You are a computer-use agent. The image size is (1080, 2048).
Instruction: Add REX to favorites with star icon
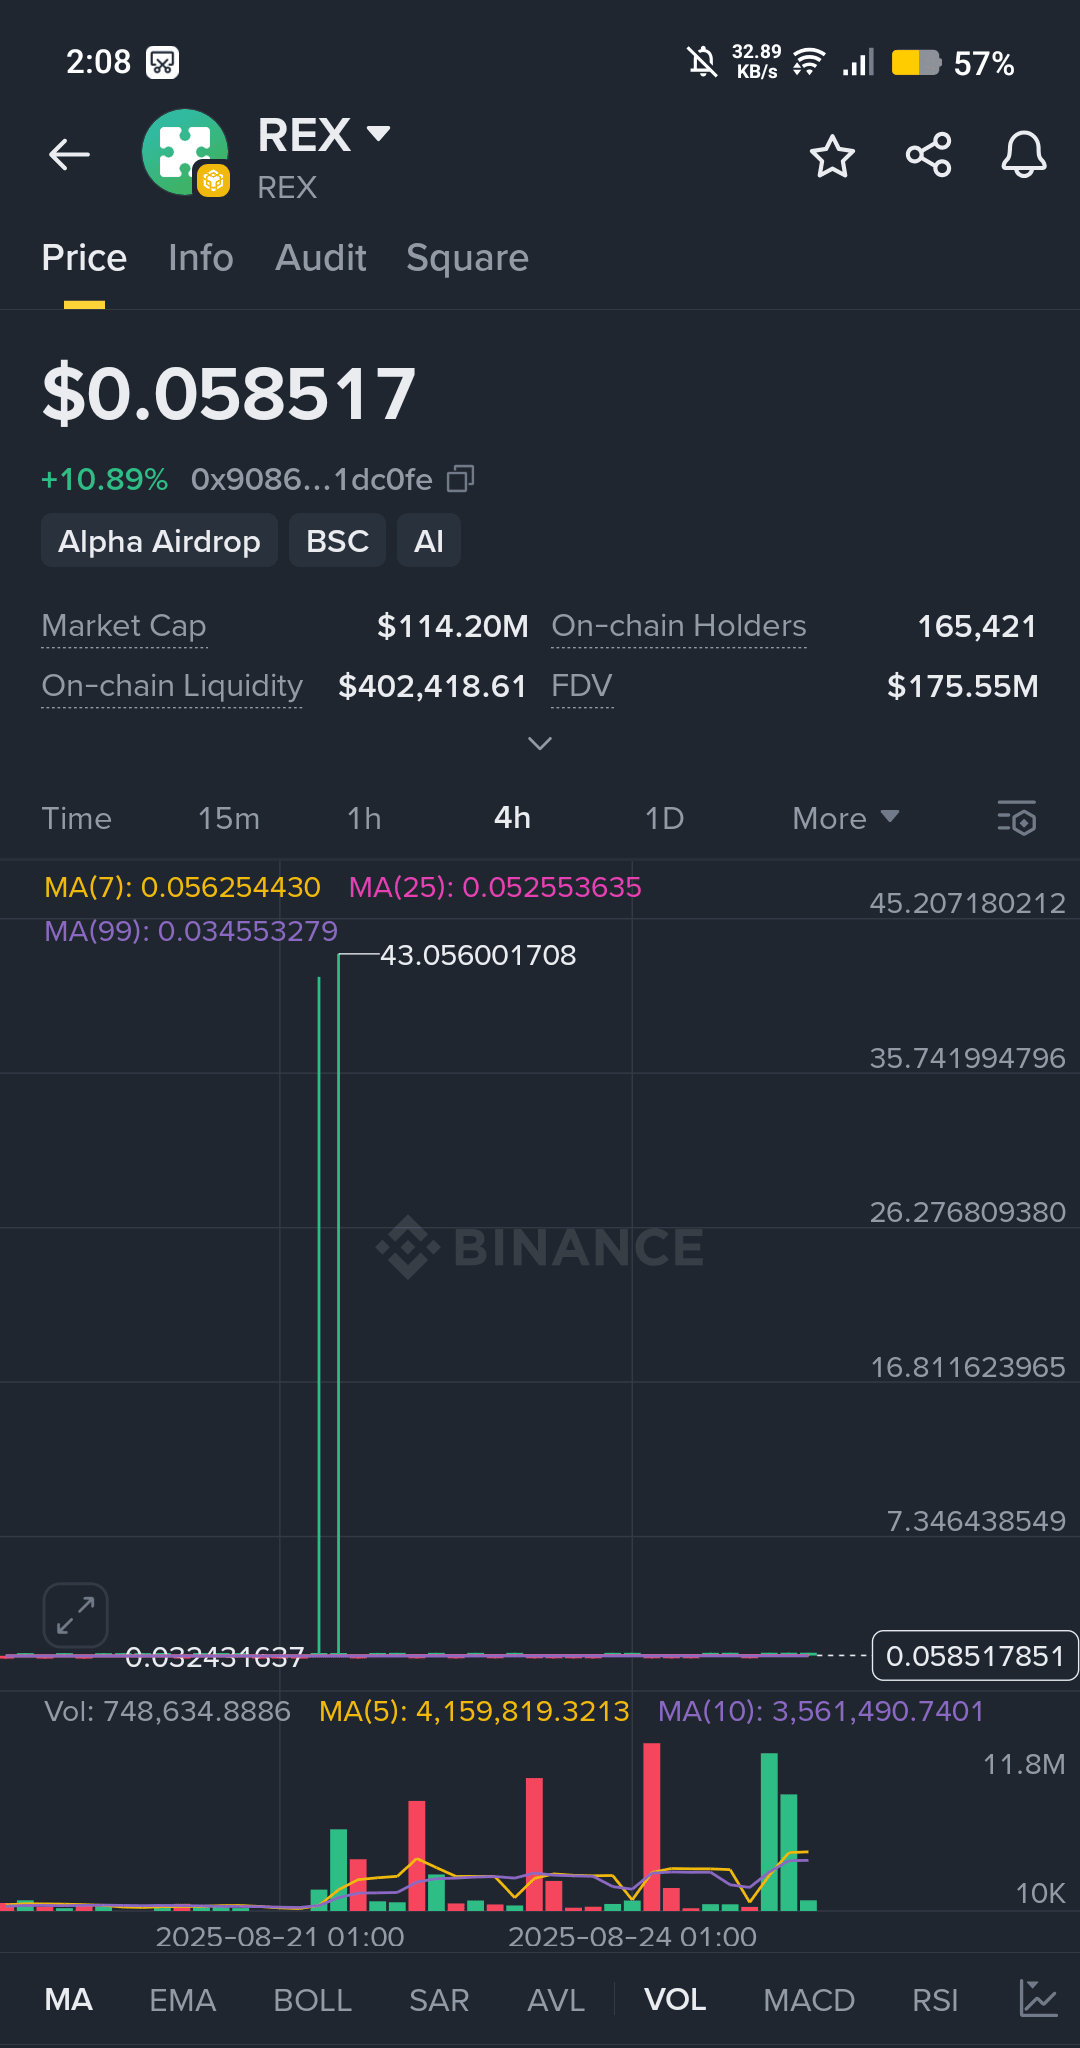(x=832, y=155)
